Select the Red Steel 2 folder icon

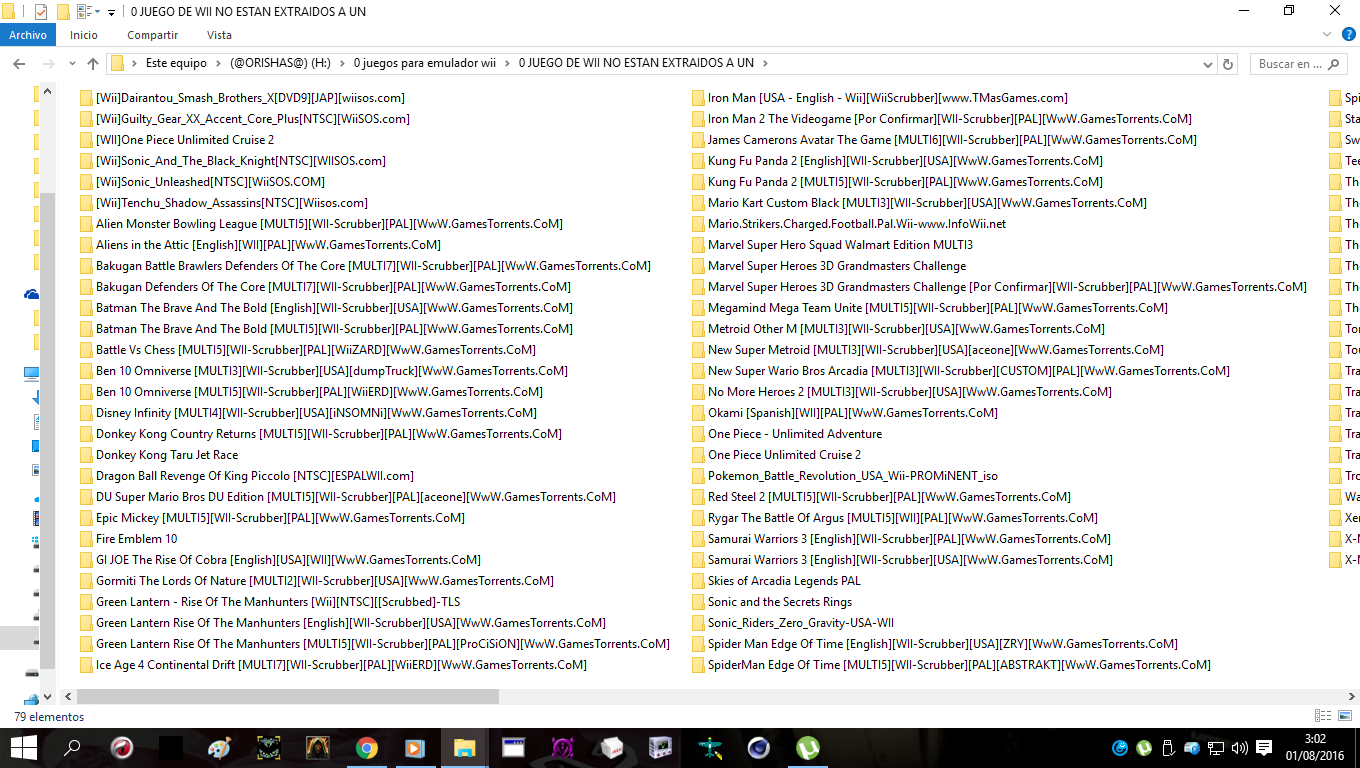click(x=698, y=497)
